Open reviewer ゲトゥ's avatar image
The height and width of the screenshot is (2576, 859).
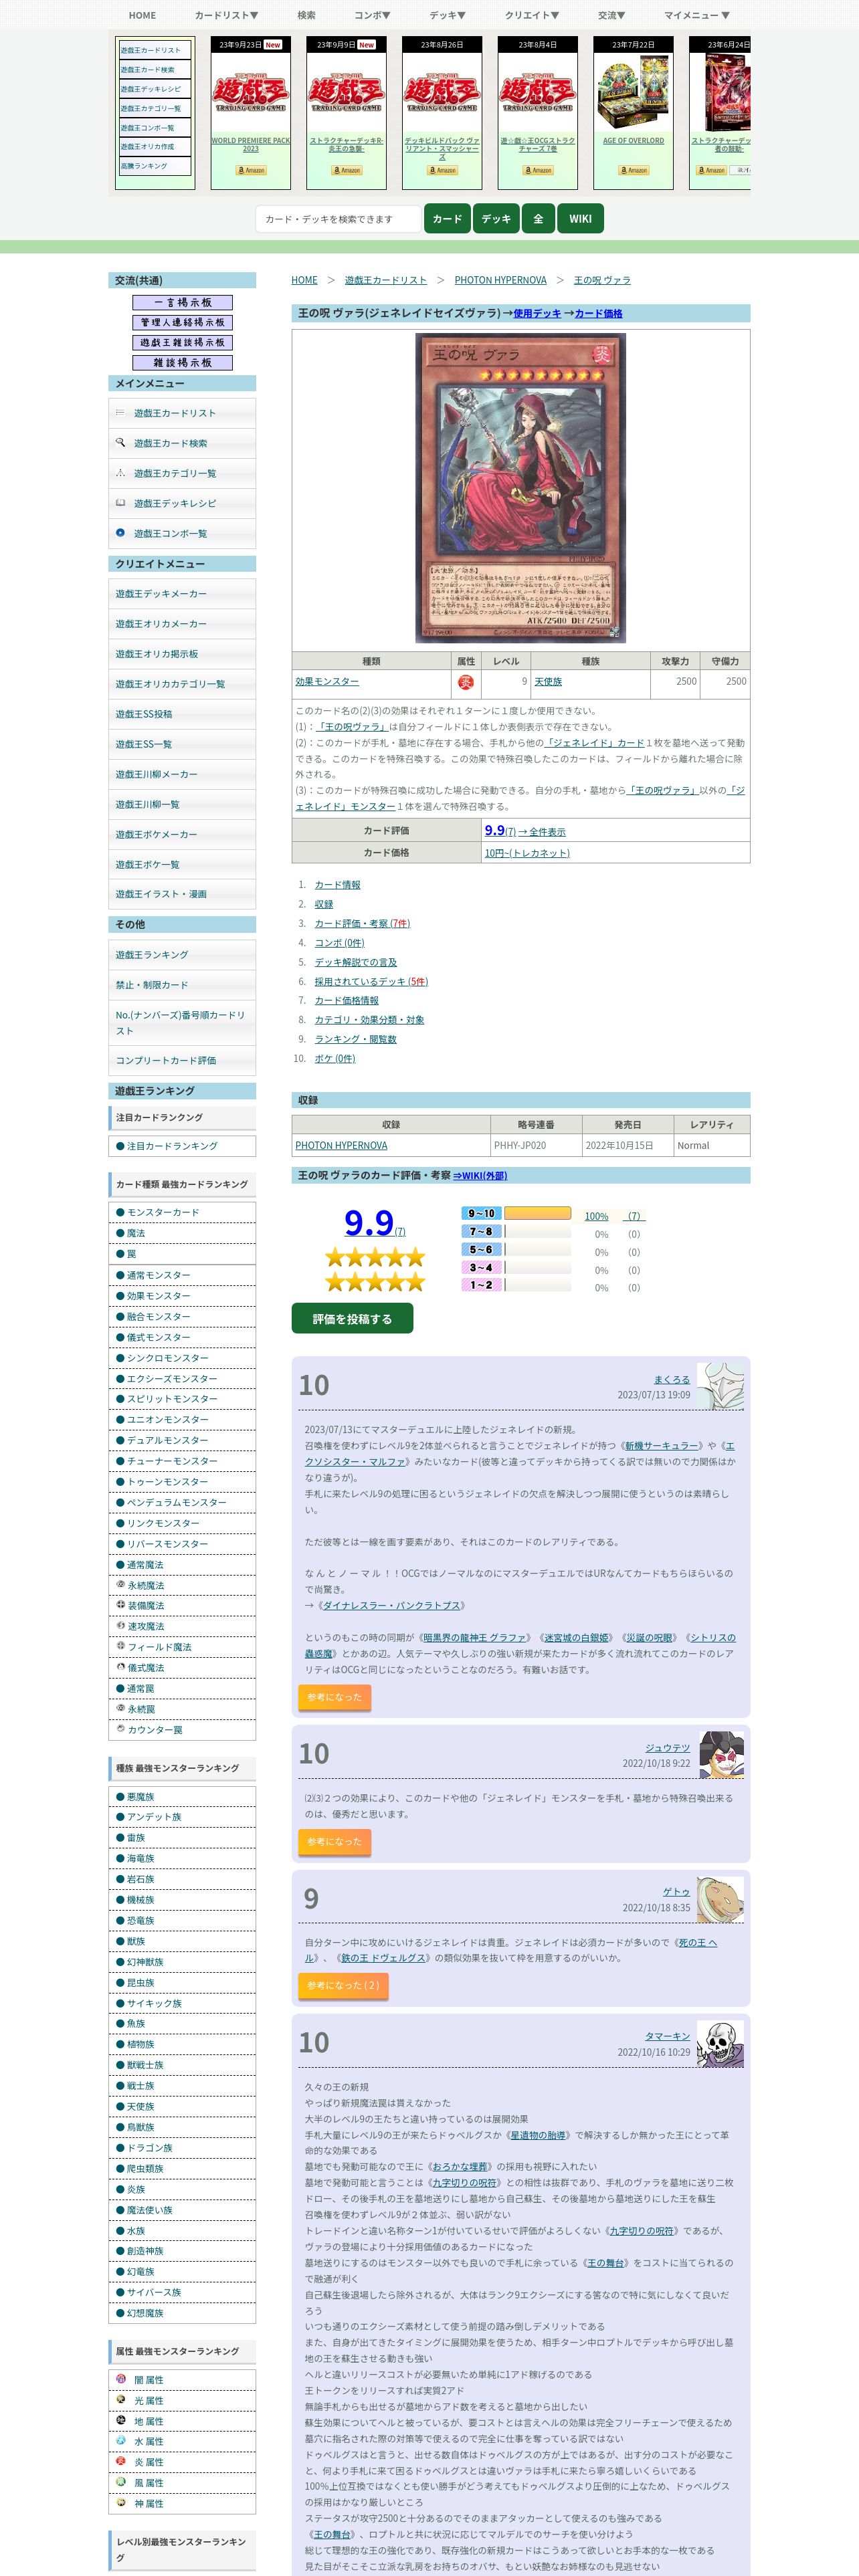pyautogui.click(x=720, y=1899)
